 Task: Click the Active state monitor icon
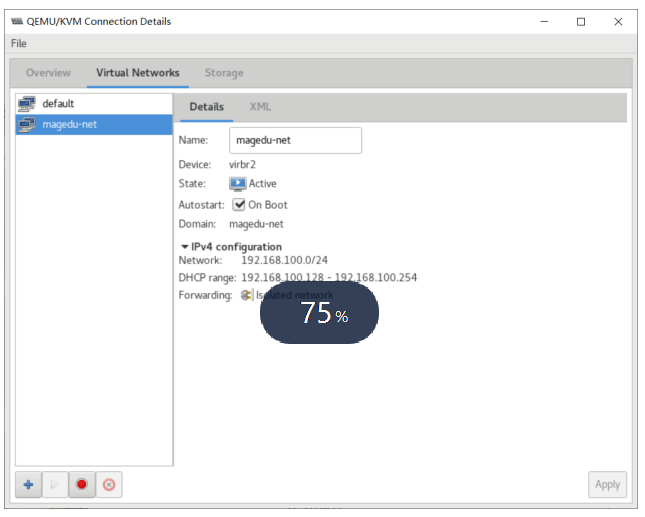[x=238, y=184]
